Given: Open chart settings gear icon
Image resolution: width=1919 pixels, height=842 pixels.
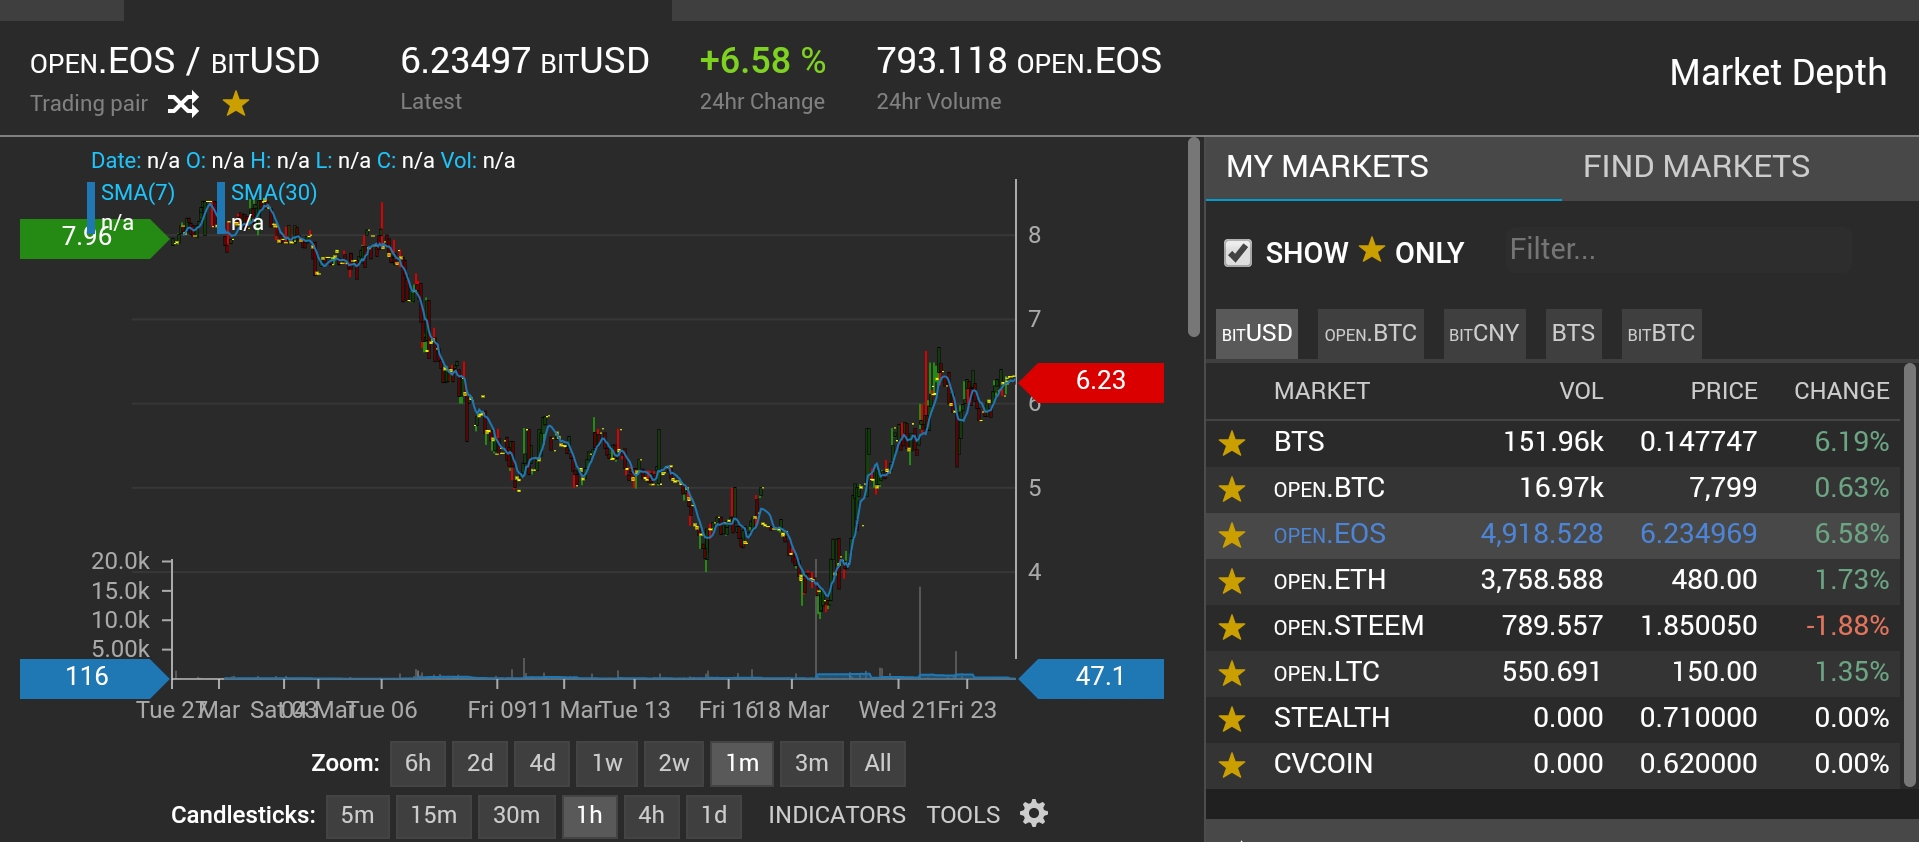Looking at the screenshot, I should [1034, 813].
